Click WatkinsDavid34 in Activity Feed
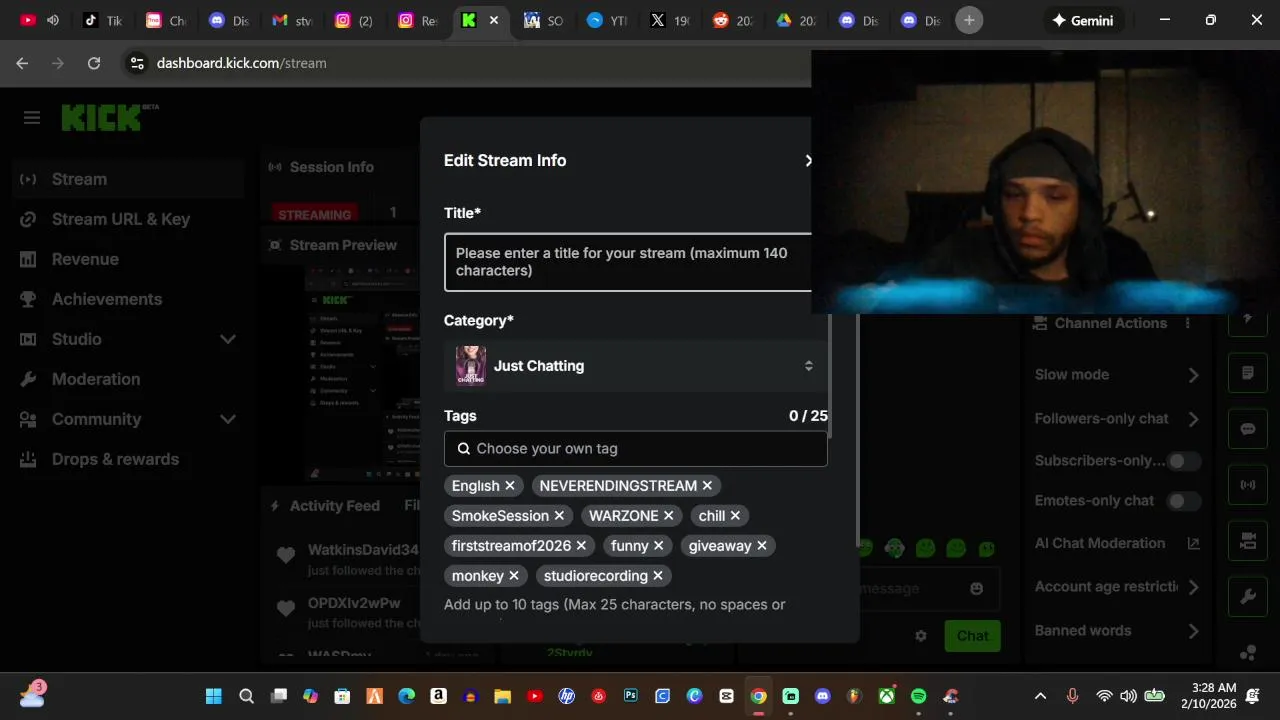The image size is (1280, 720). [363, 550]
